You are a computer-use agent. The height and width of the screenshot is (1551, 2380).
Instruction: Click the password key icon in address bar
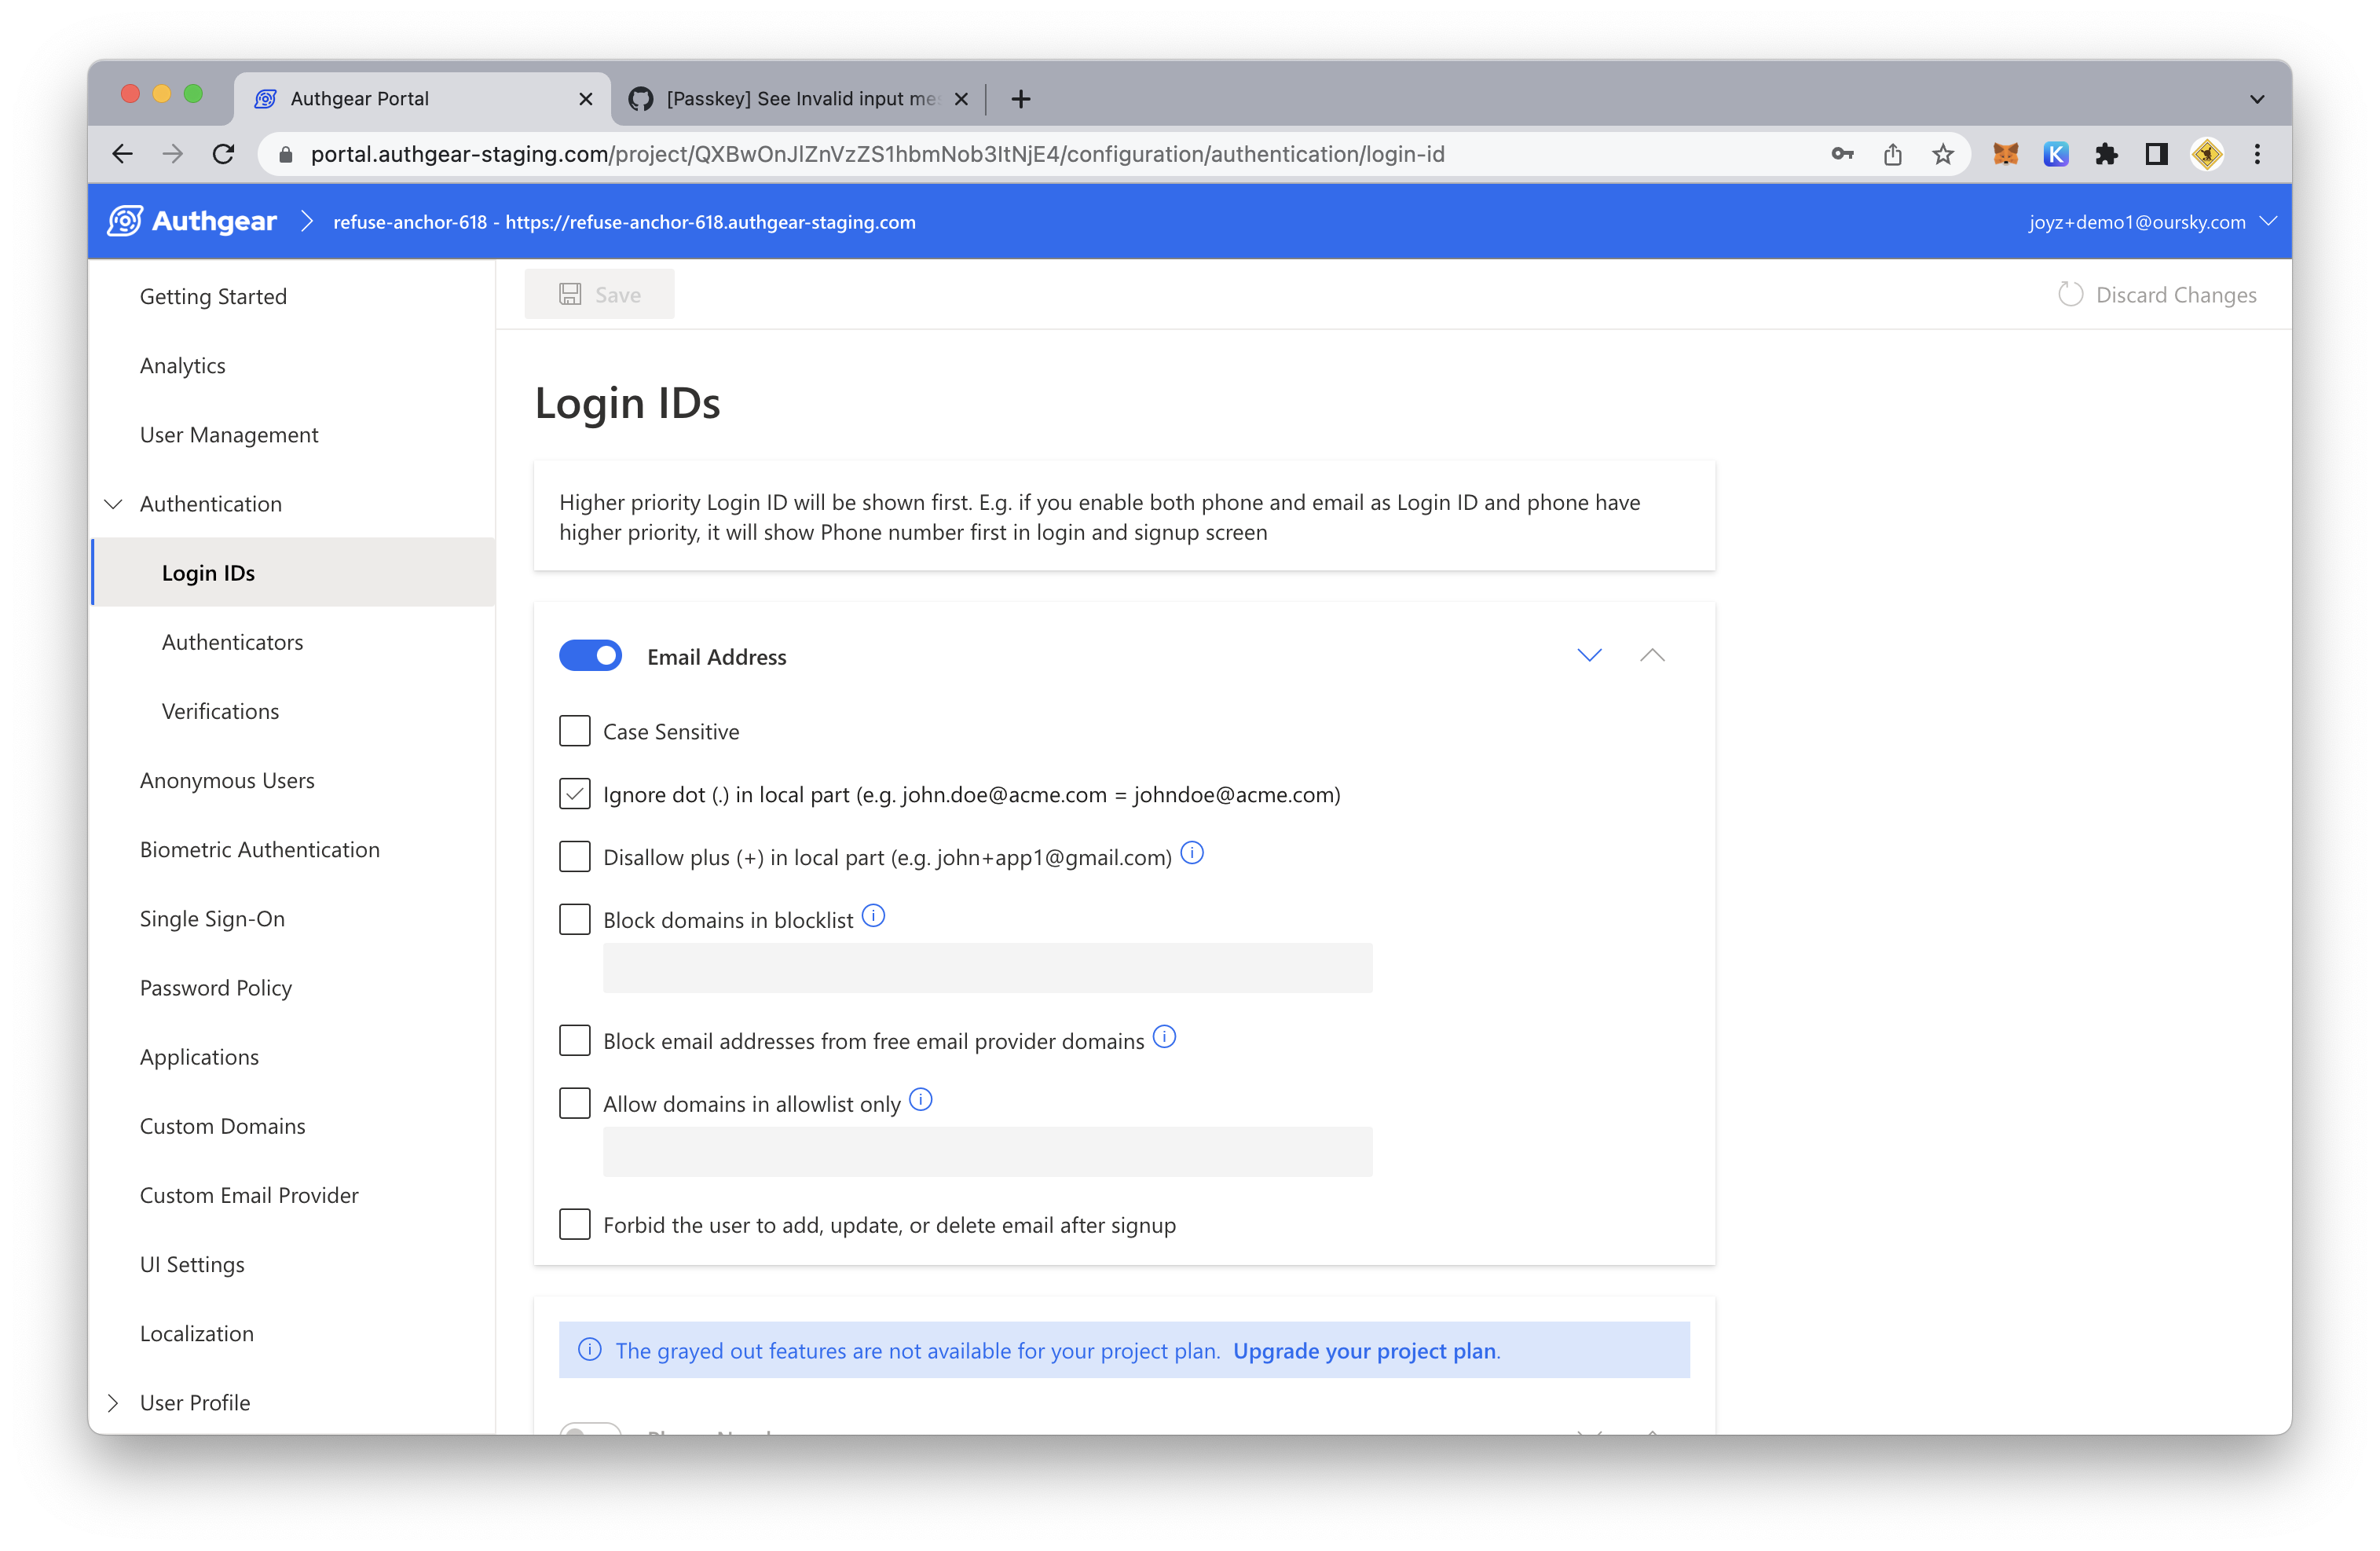coord(1842,153)
